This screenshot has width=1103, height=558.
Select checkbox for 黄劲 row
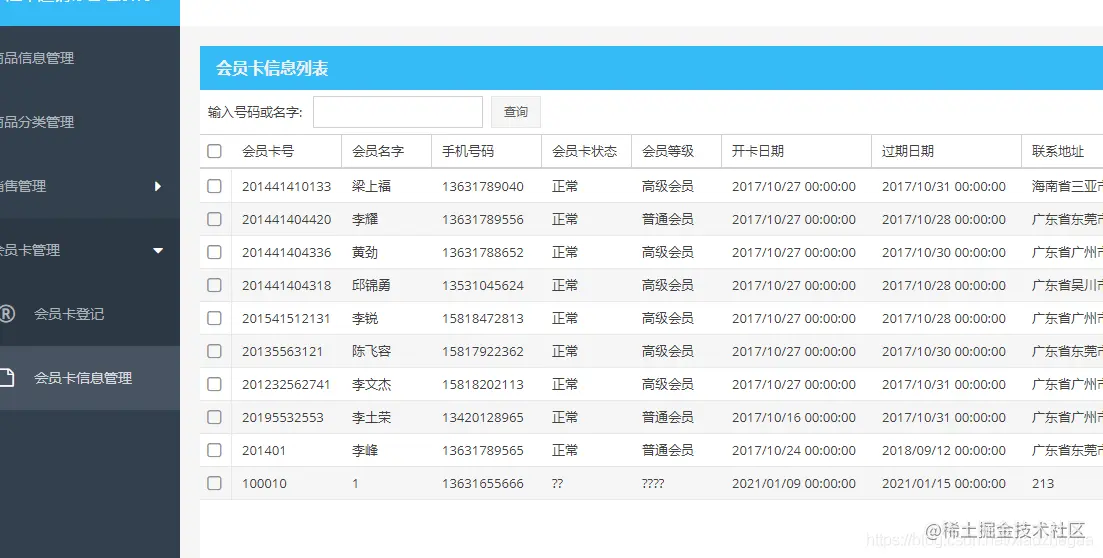pos(215,253)
